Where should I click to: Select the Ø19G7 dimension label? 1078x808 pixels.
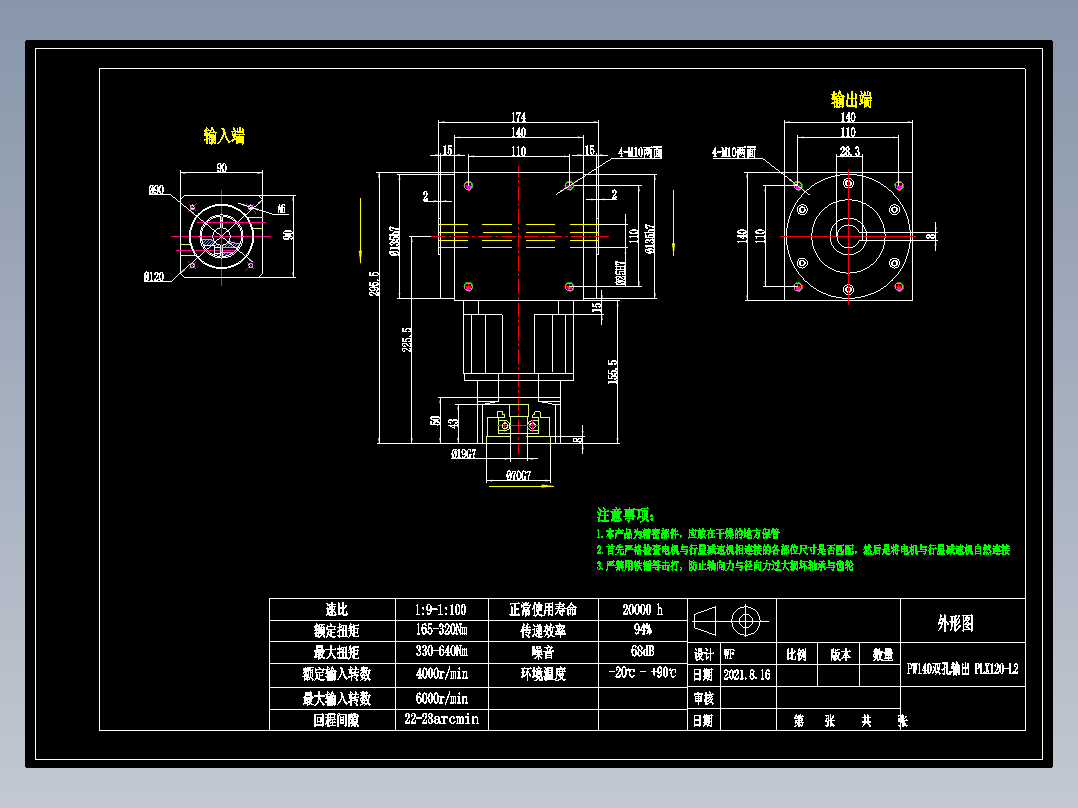(462, 453)
